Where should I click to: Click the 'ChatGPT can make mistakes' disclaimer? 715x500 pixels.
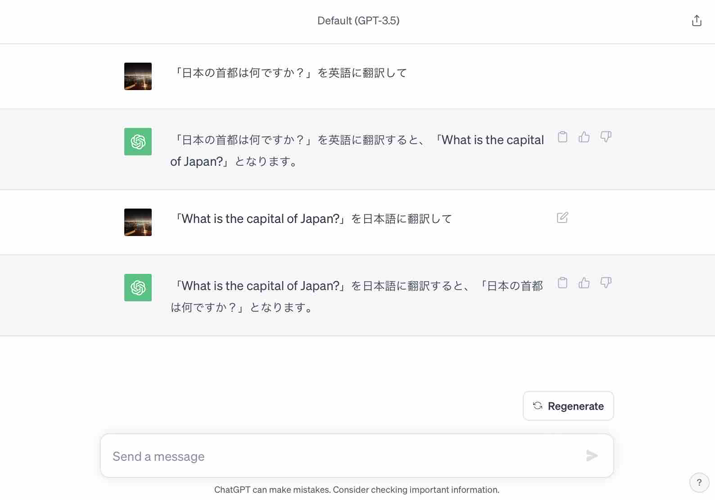point(357,490)
